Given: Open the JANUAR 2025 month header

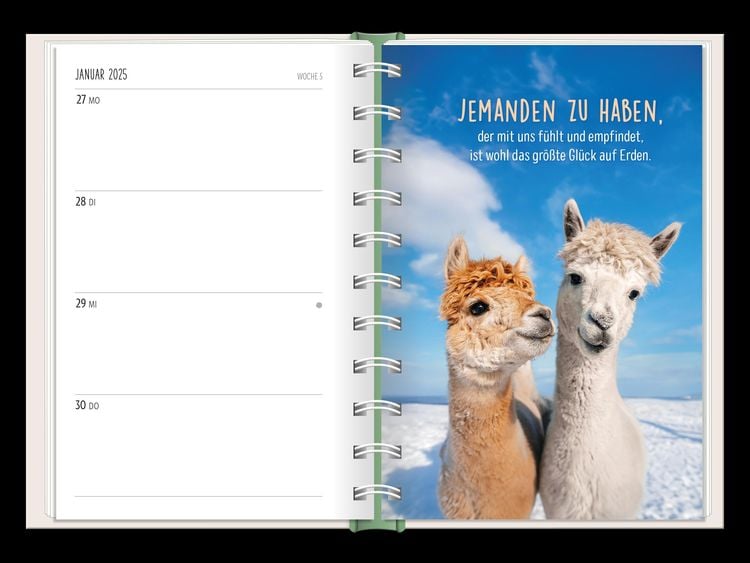Looking at the screenshot, I should click(x=101, y=75).
